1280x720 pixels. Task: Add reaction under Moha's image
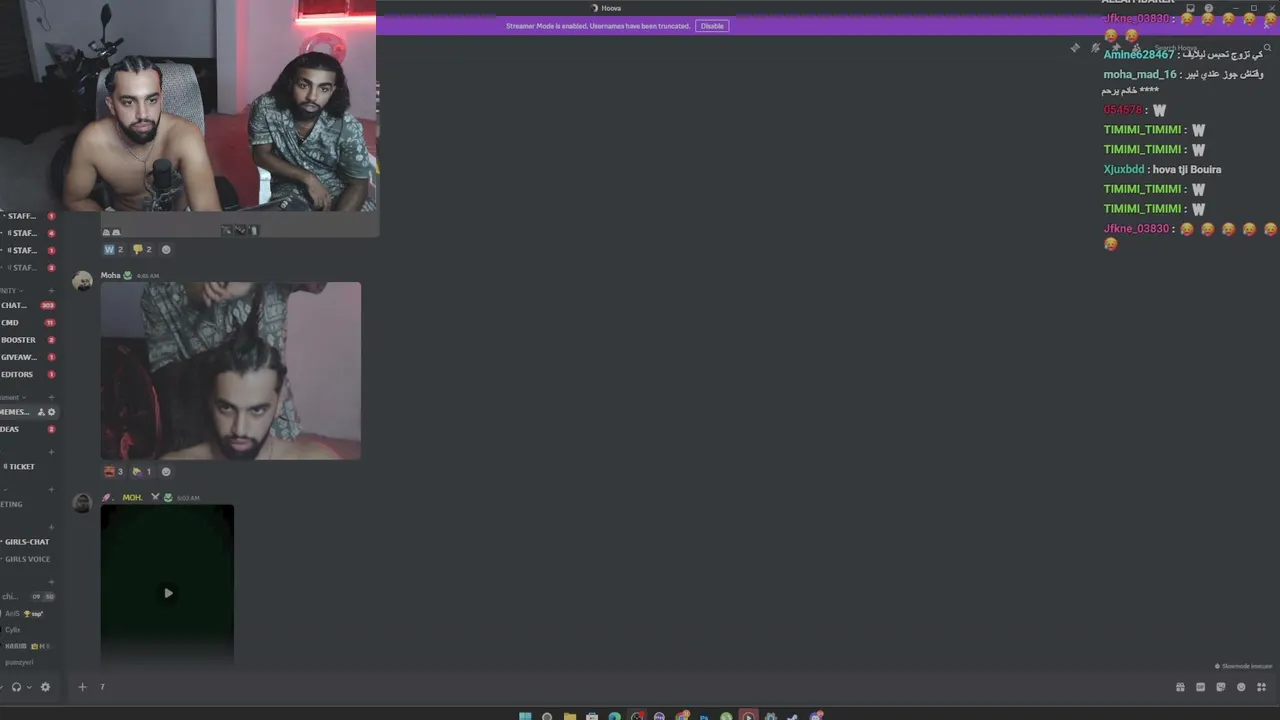[166, 471]
